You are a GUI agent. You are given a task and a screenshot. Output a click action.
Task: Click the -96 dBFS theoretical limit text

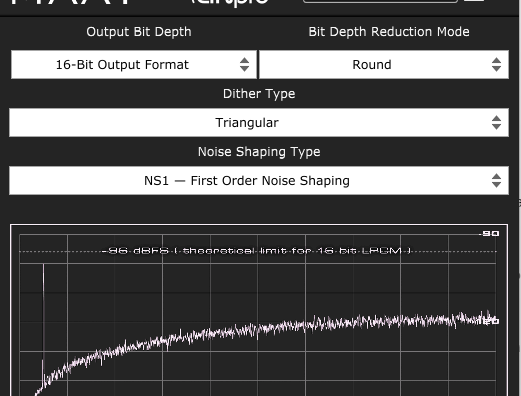(x=257, y=251)
